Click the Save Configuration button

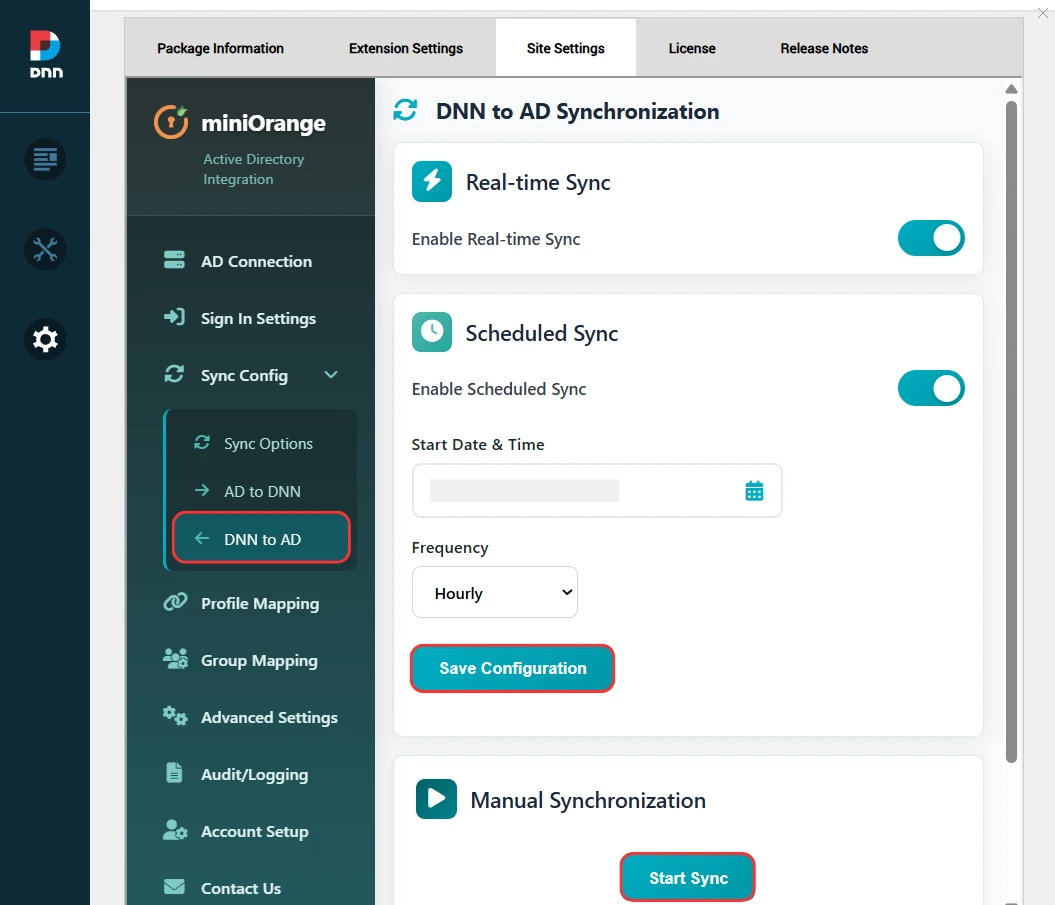point(512,668)
